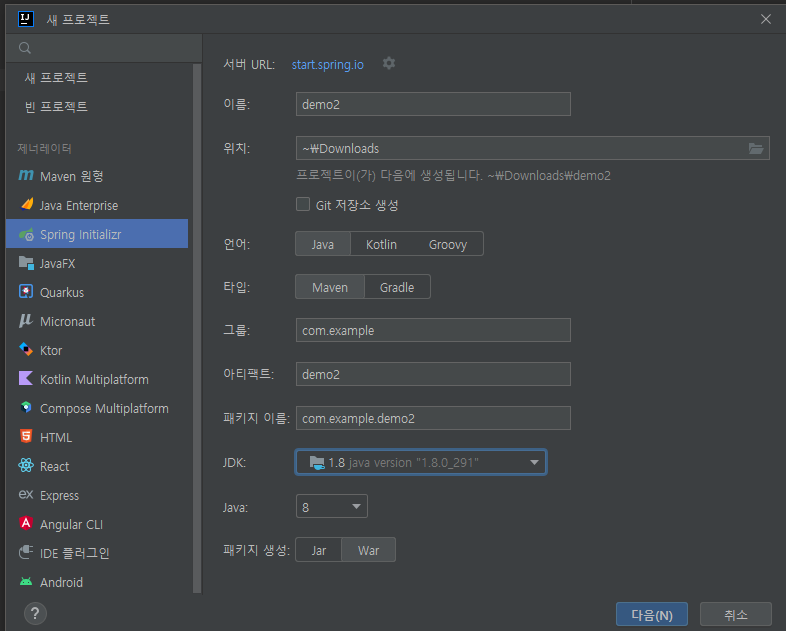Select Jar packaging
The width and height of the screenshot is (786, 631).
pos(319,550)
